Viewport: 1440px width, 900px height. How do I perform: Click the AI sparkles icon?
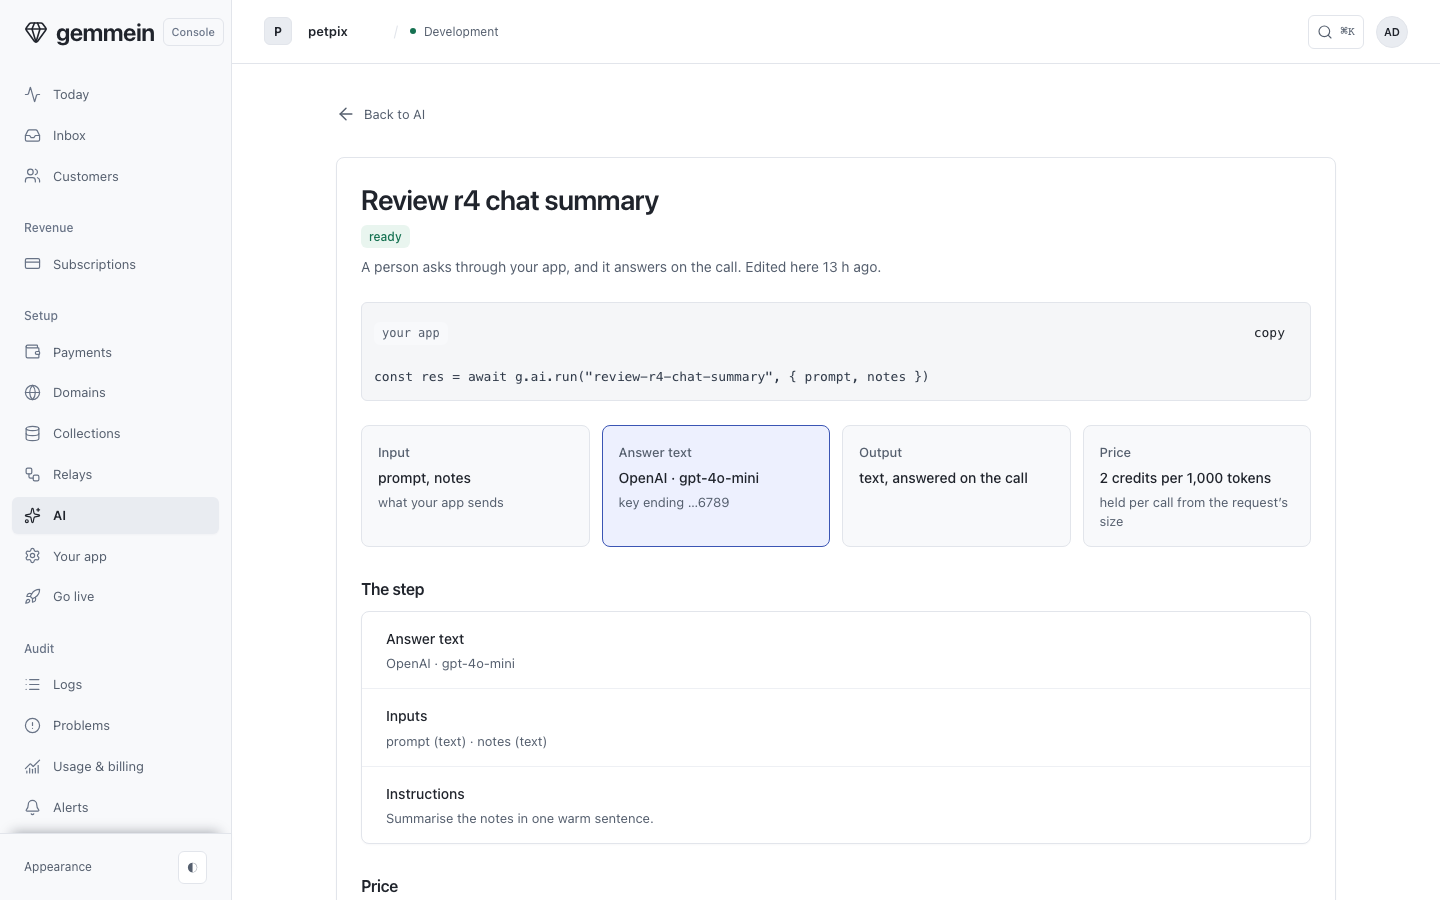[33, 515]
